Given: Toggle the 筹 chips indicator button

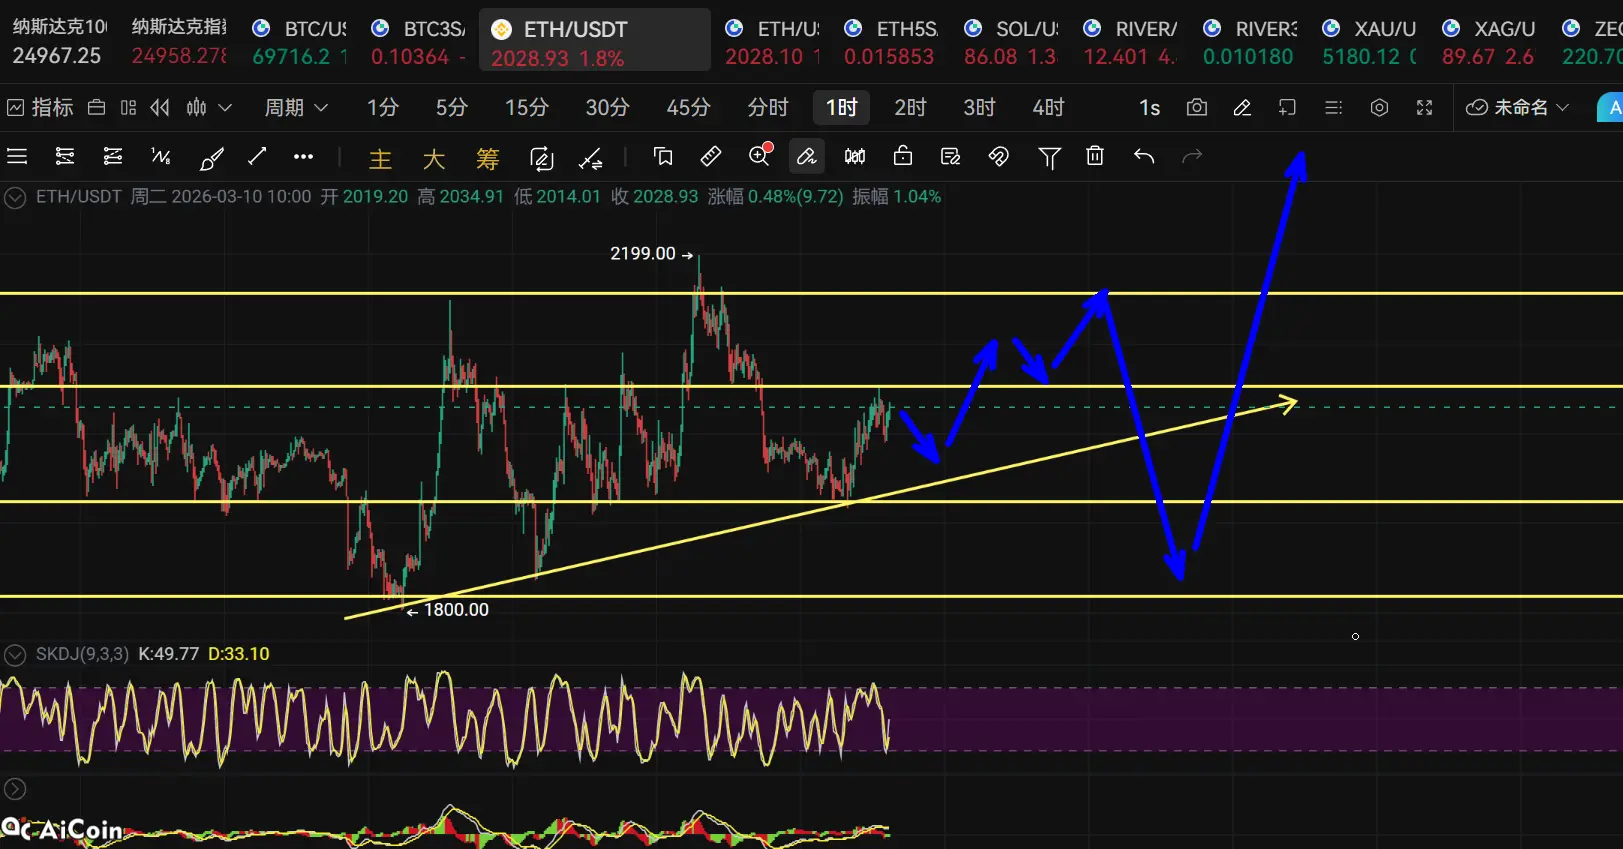Looking at the screenshot, I should click(x=487, y=158).
